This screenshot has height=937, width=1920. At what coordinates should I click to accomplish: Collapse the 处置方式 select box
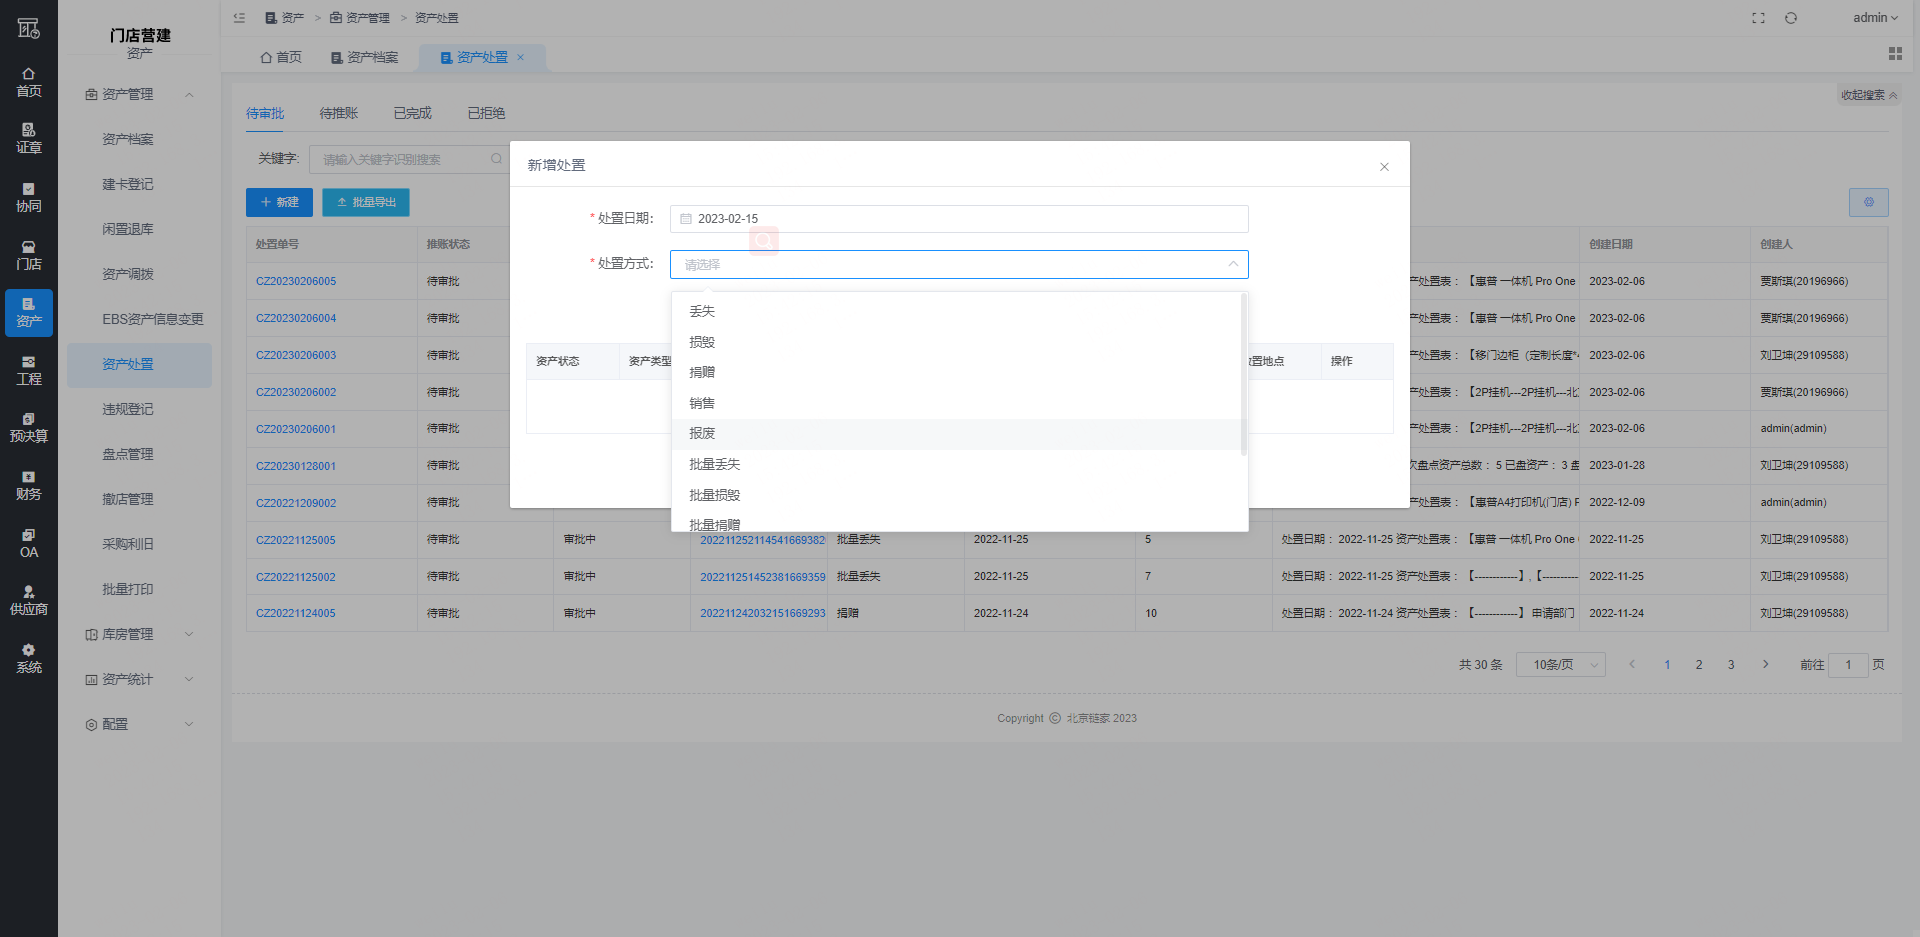tap(1232, 264)
